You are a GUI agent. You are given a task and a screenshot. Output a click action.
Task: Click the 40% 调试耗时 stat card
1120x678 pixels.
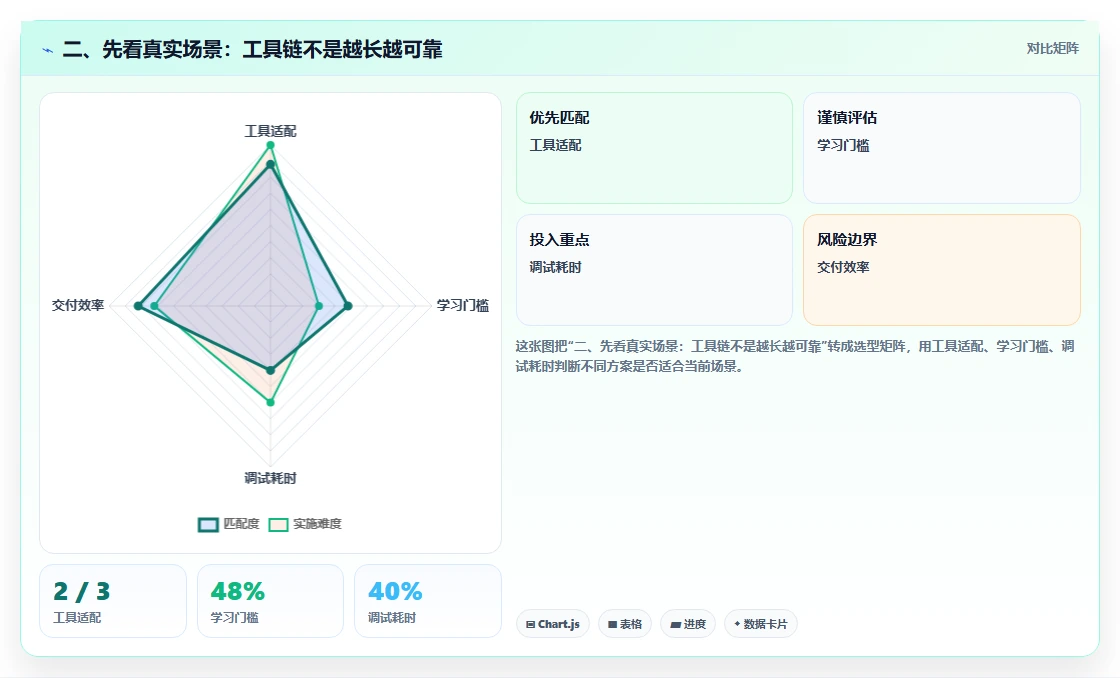(428, 601)
